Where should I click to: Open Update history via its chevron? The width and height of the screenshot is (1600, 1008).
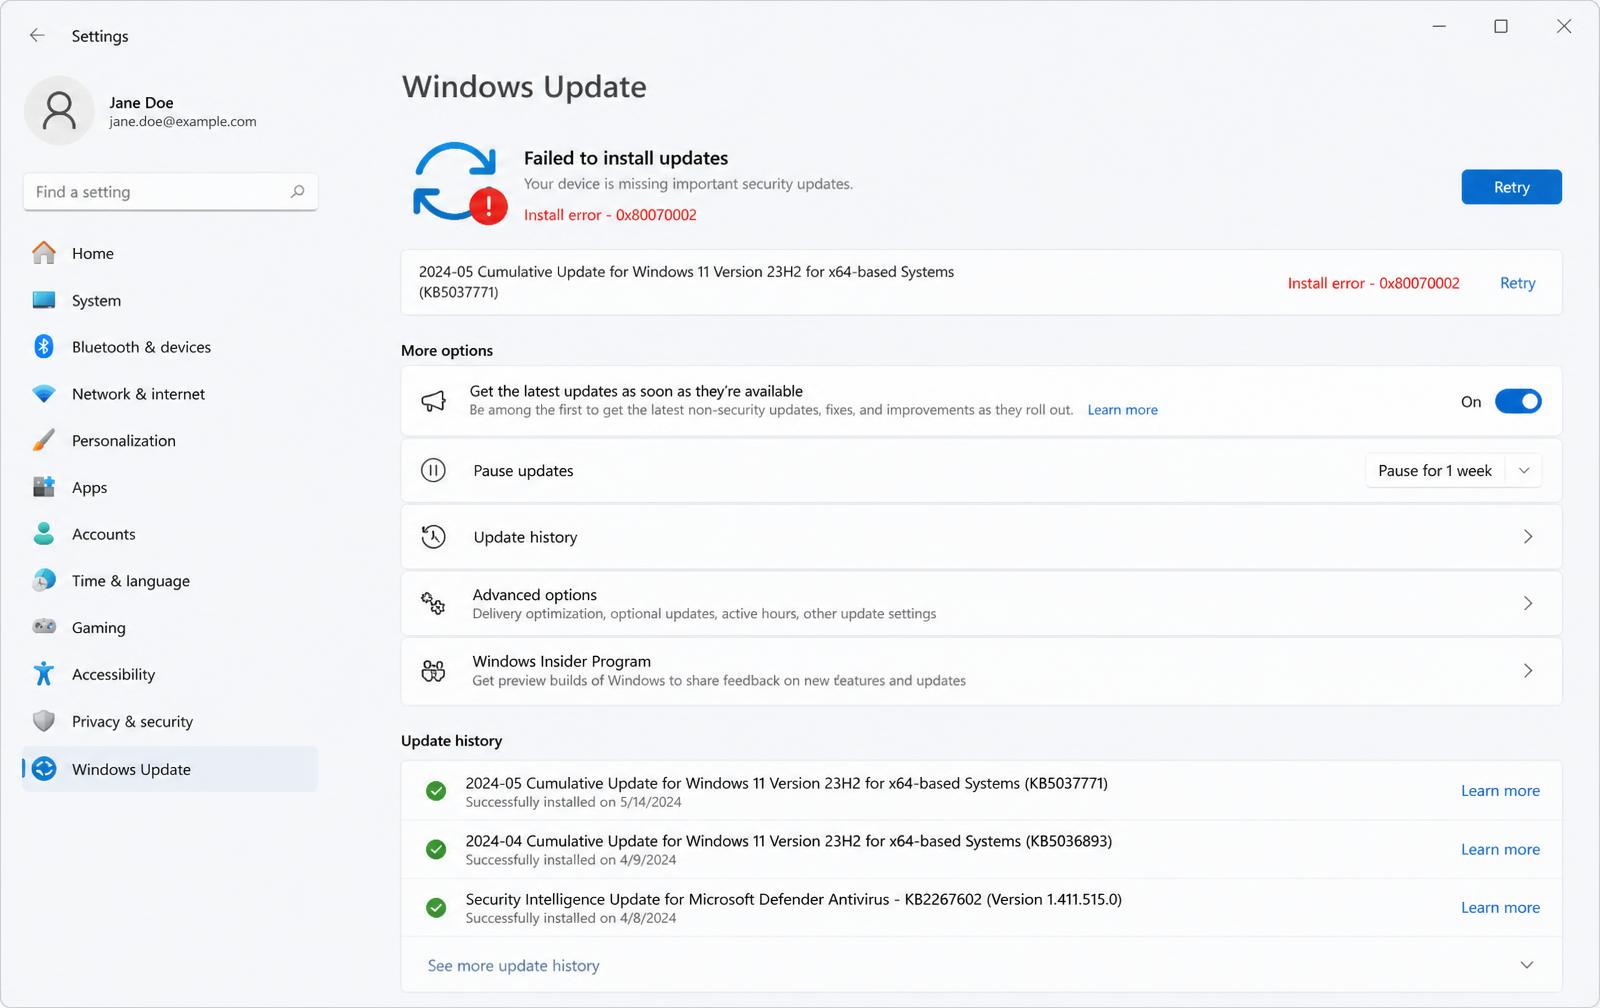tap(1528, 537)
